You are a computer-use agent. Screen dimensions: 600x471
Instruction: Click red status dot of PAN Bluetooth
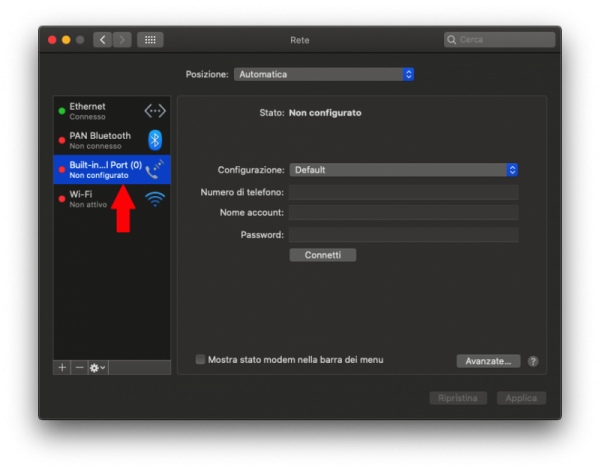coord(62,140)
